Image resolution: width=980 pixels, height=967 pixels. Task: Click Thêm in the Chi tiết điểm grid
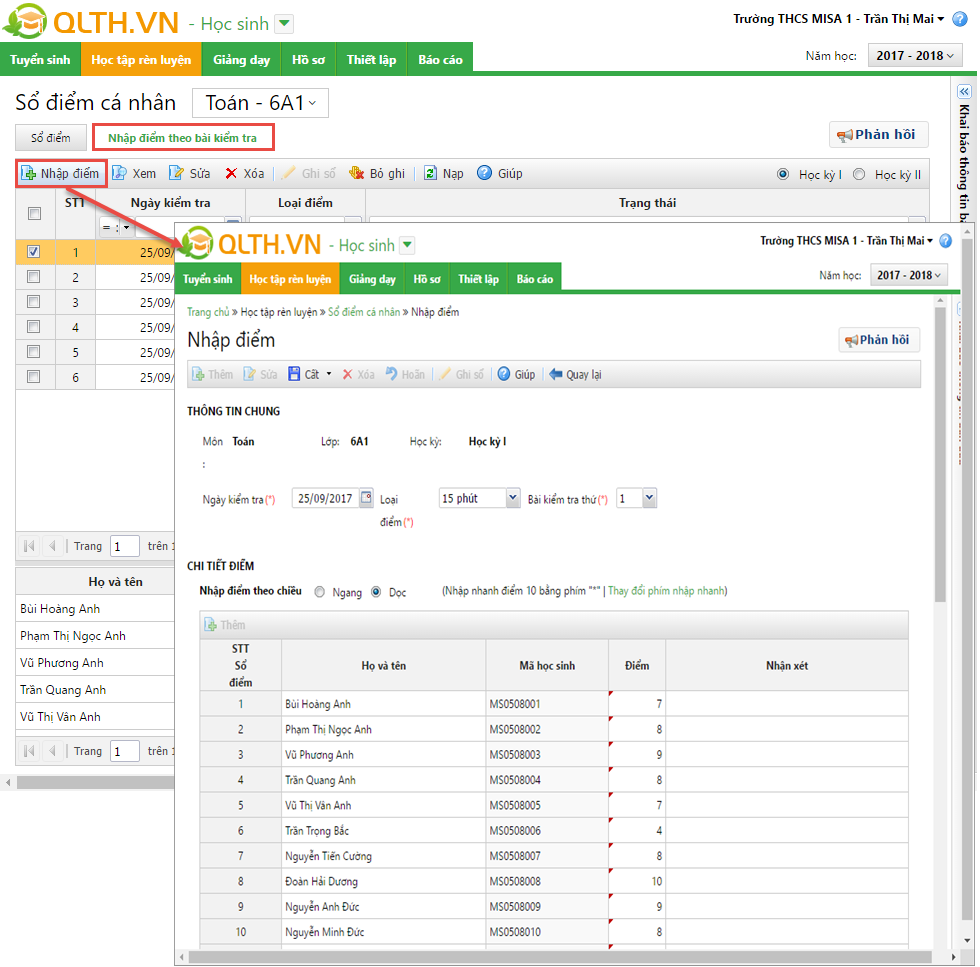point(224,624)
